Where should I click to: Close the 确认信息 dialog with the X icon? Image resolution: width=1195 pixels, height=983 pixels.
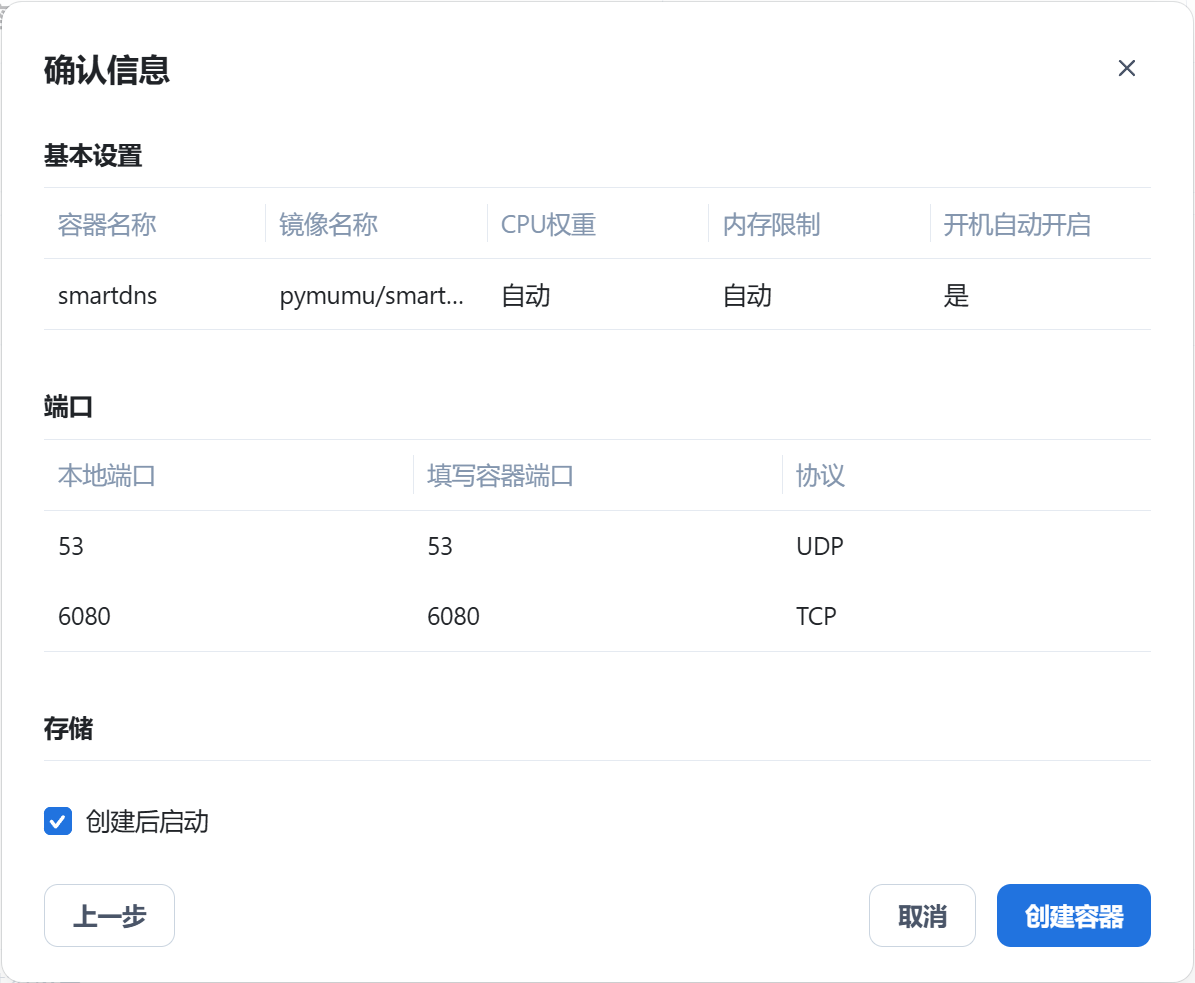pyautogui.click(x=1126, y=68)
